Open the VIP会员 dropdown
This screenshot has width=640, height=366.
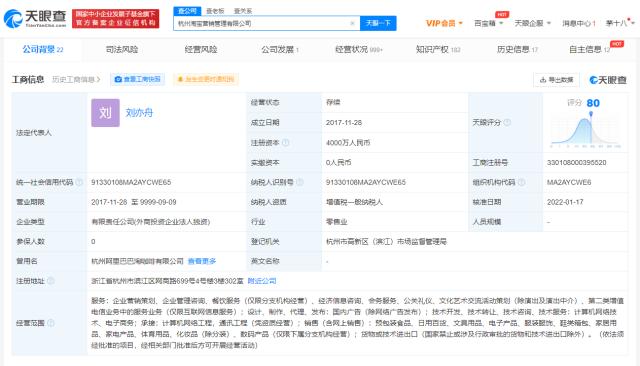pos(444,23)
